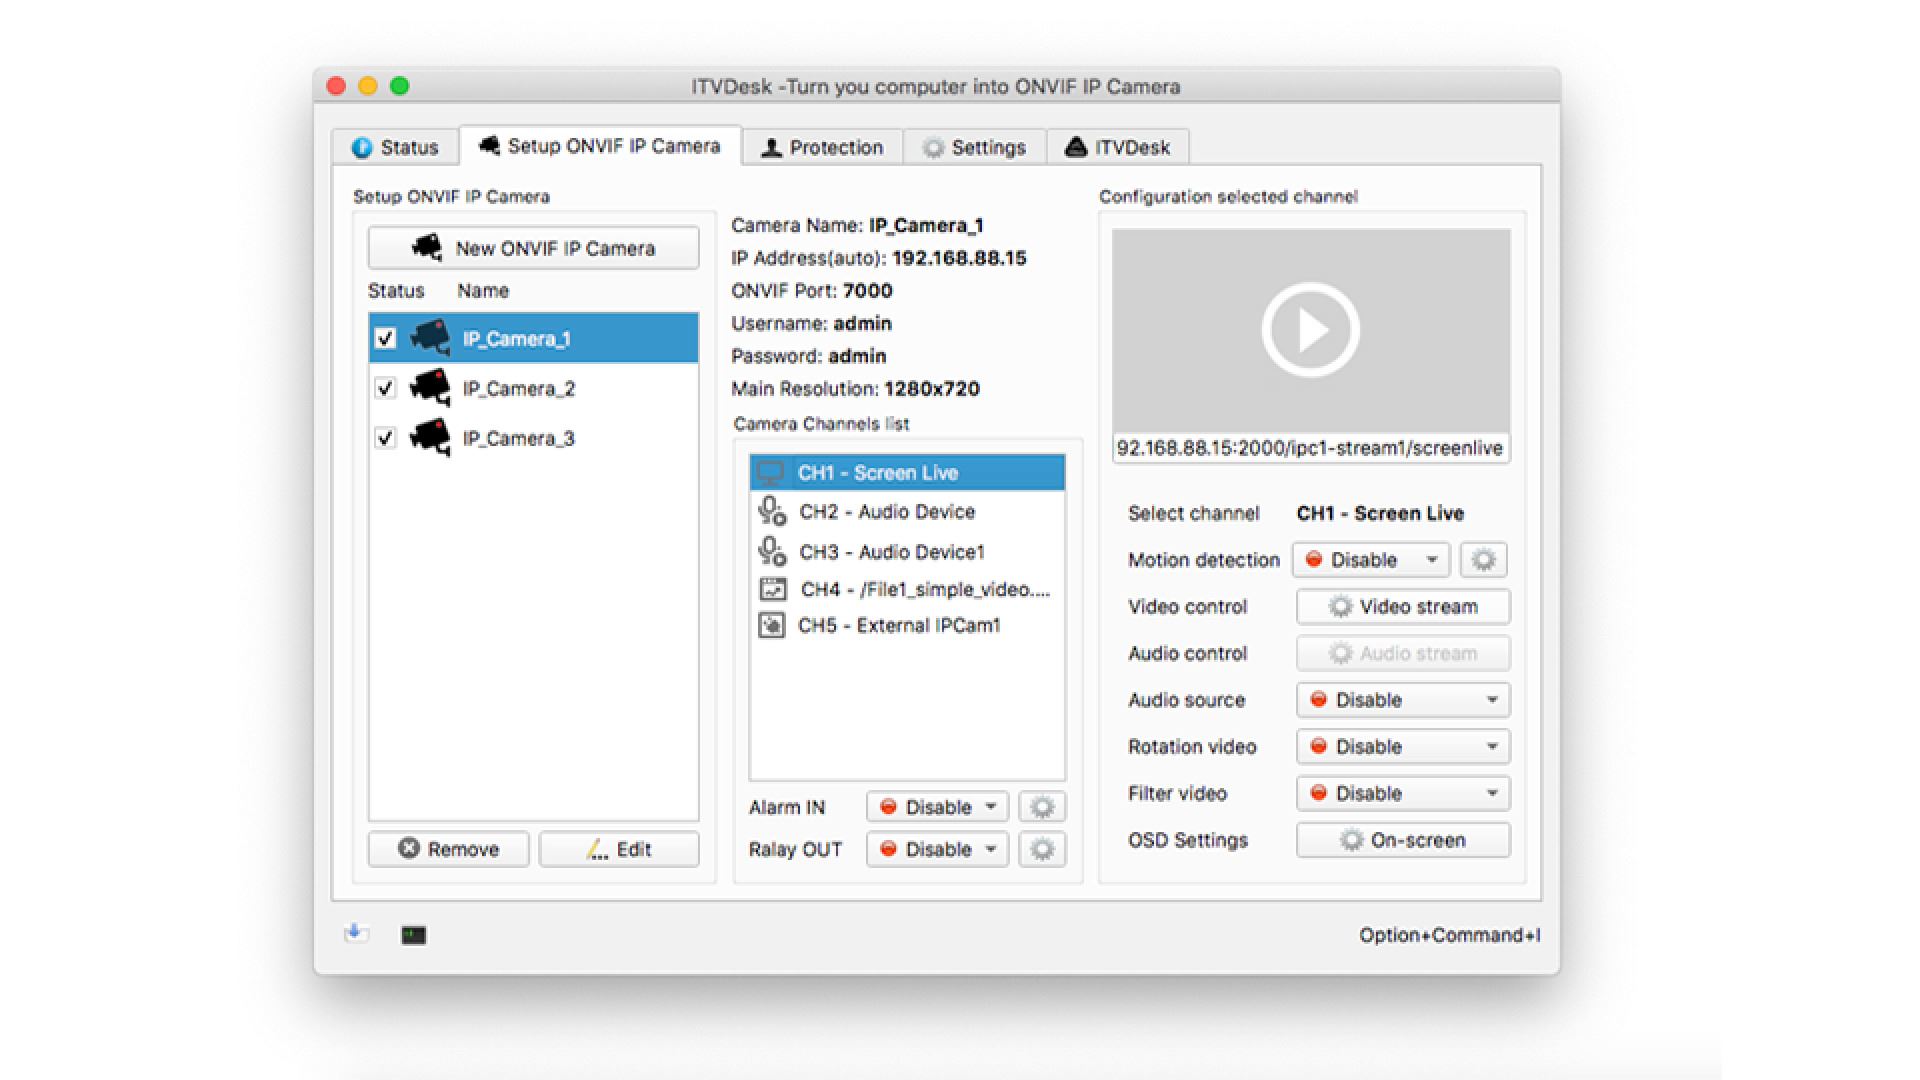Click the disabled Audio stream button
1920x1080 pixels.
(1403, 653)
